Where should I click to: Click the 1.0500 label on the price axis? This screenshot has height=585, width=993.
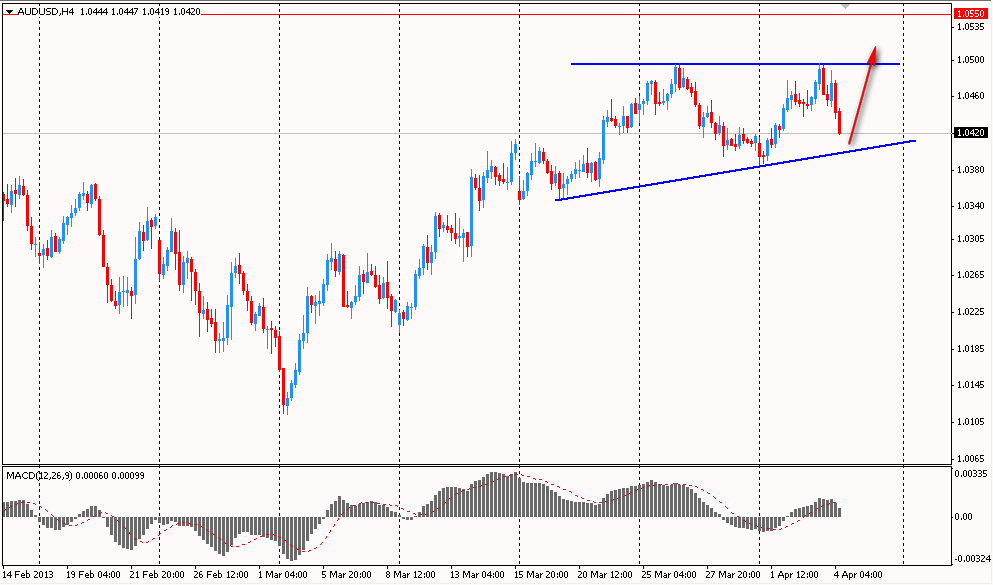tap(971, 60)
